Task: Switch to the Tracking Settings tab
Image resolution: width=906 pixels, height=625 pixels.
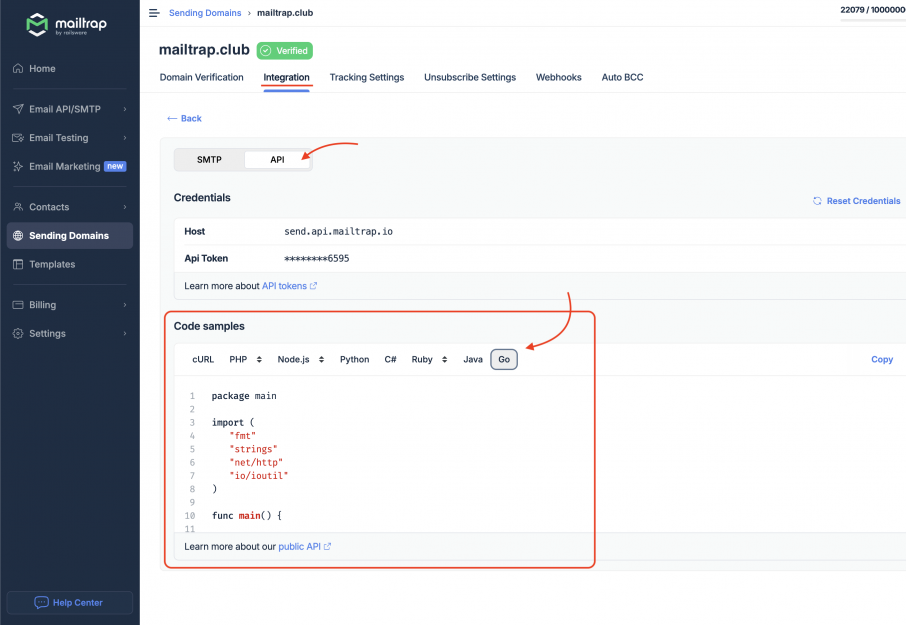Action: [364, 77]
